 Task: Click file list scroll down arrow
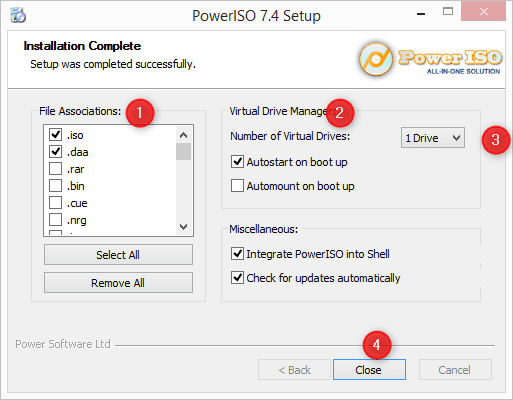(183, 227)
